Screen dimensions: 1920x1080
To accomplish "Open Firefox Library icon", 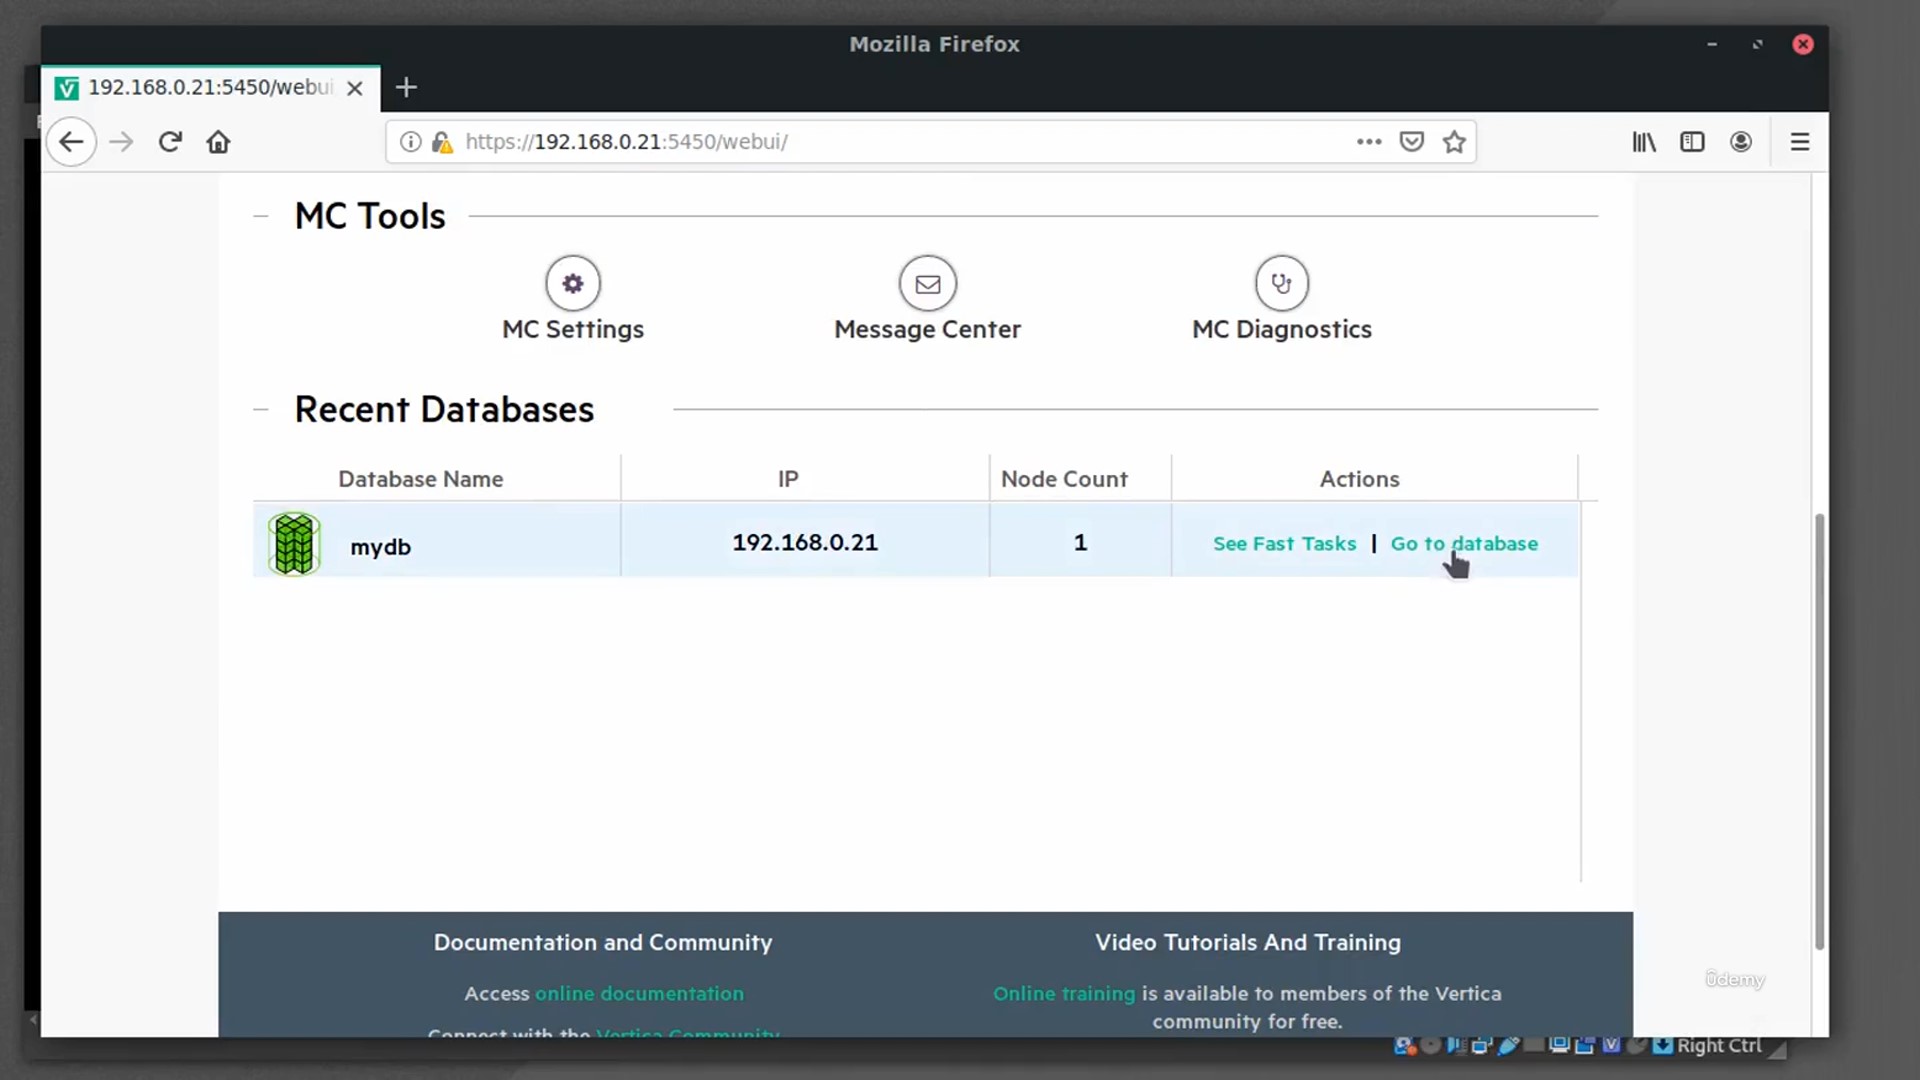I will point(1644,142).
